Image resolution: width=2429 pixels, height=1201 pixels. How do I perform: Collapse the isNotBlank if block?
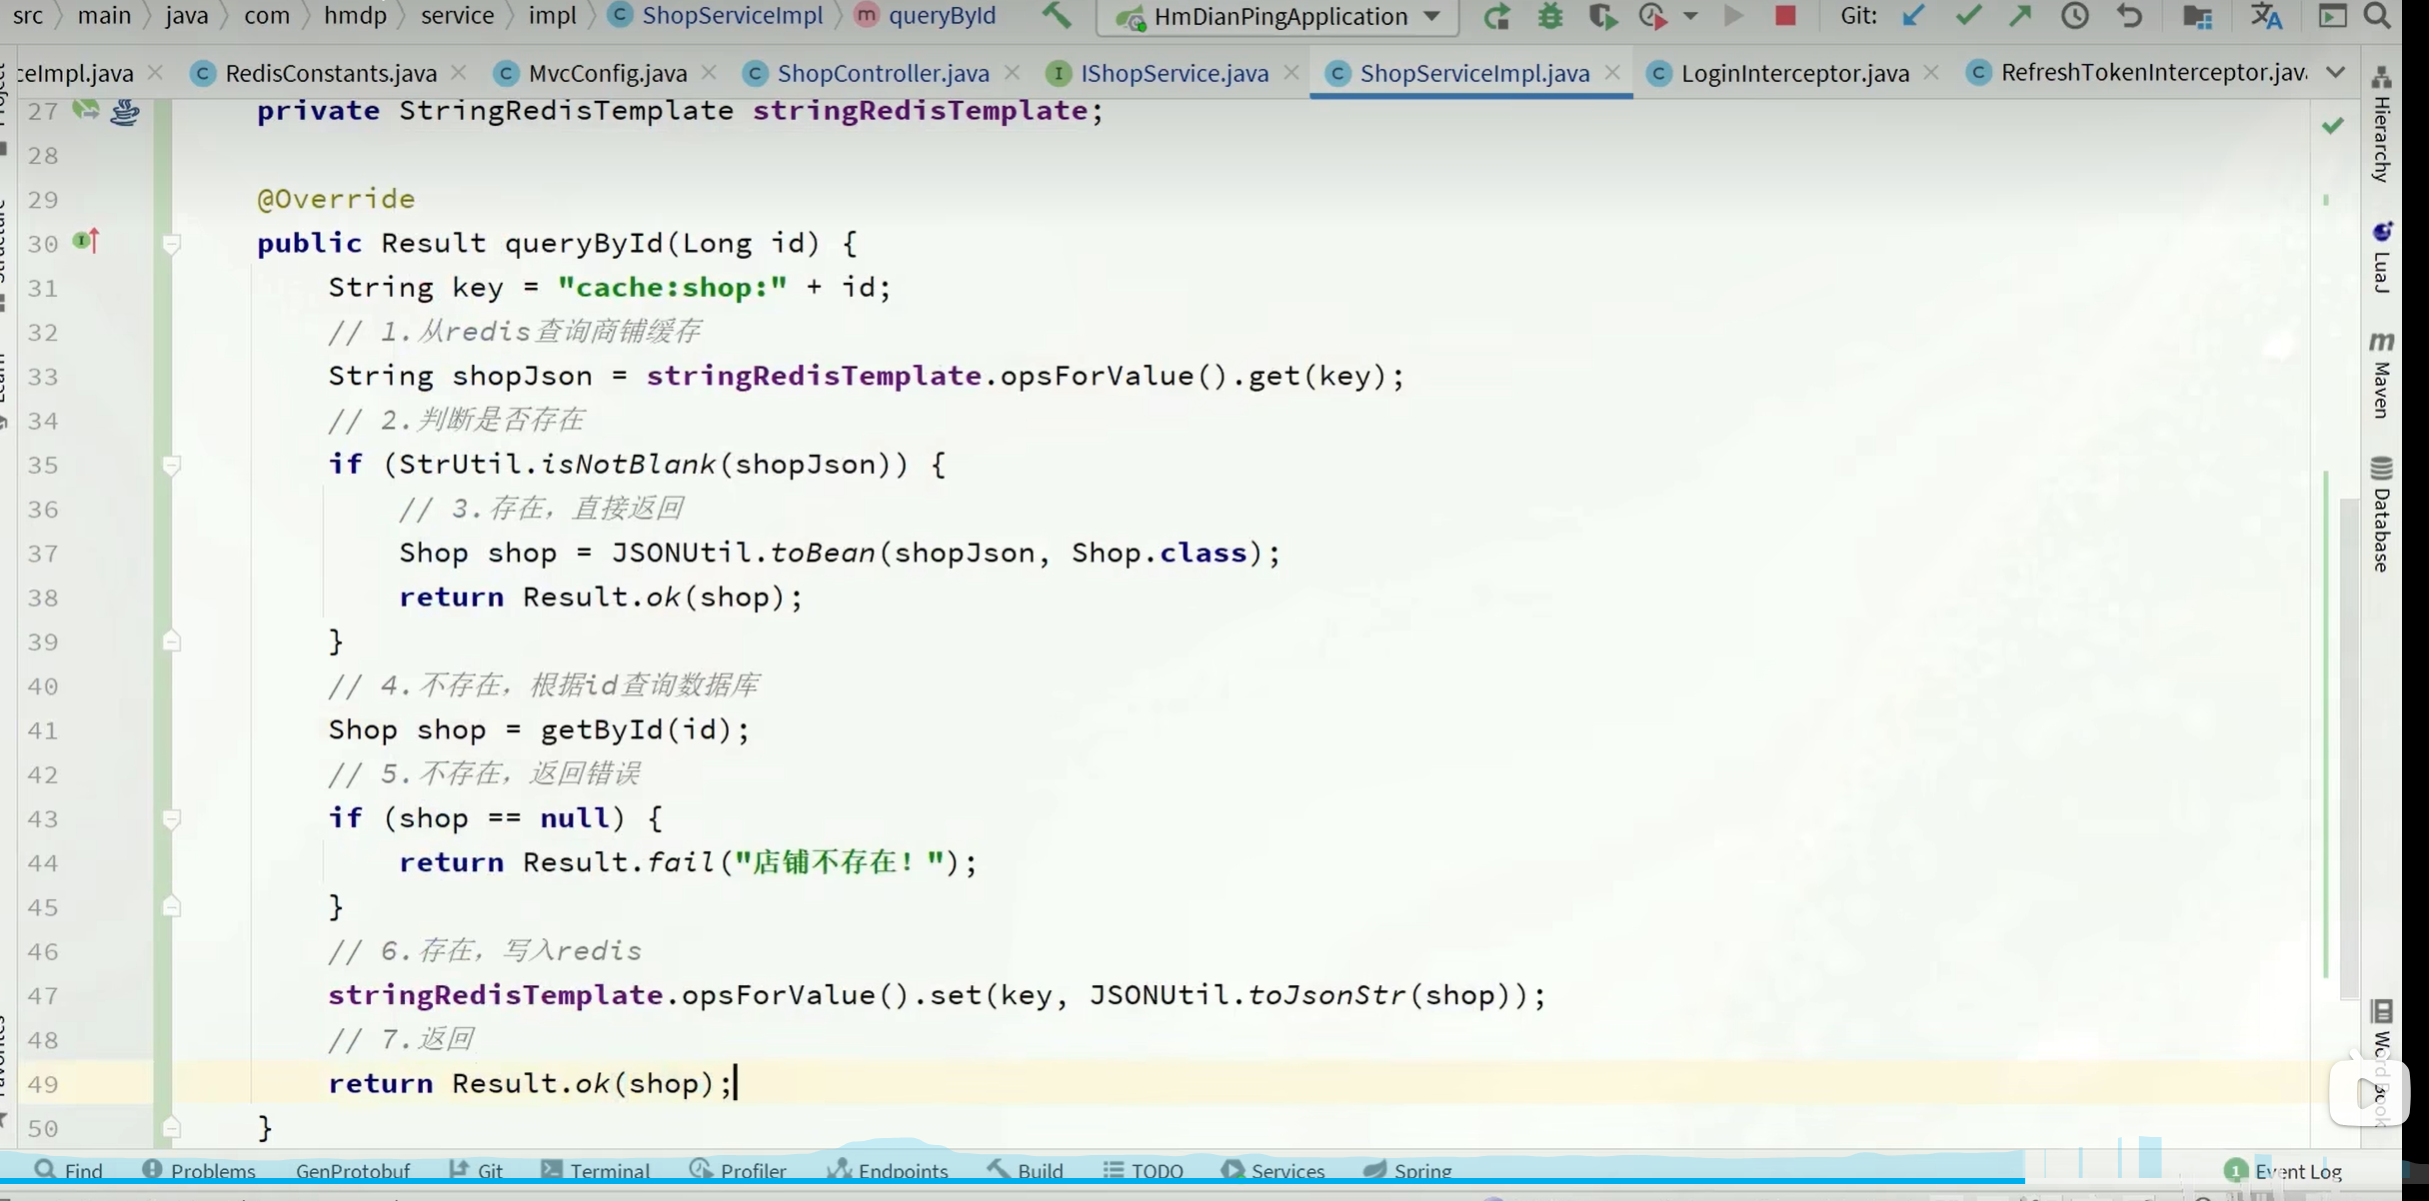point(171,465)
